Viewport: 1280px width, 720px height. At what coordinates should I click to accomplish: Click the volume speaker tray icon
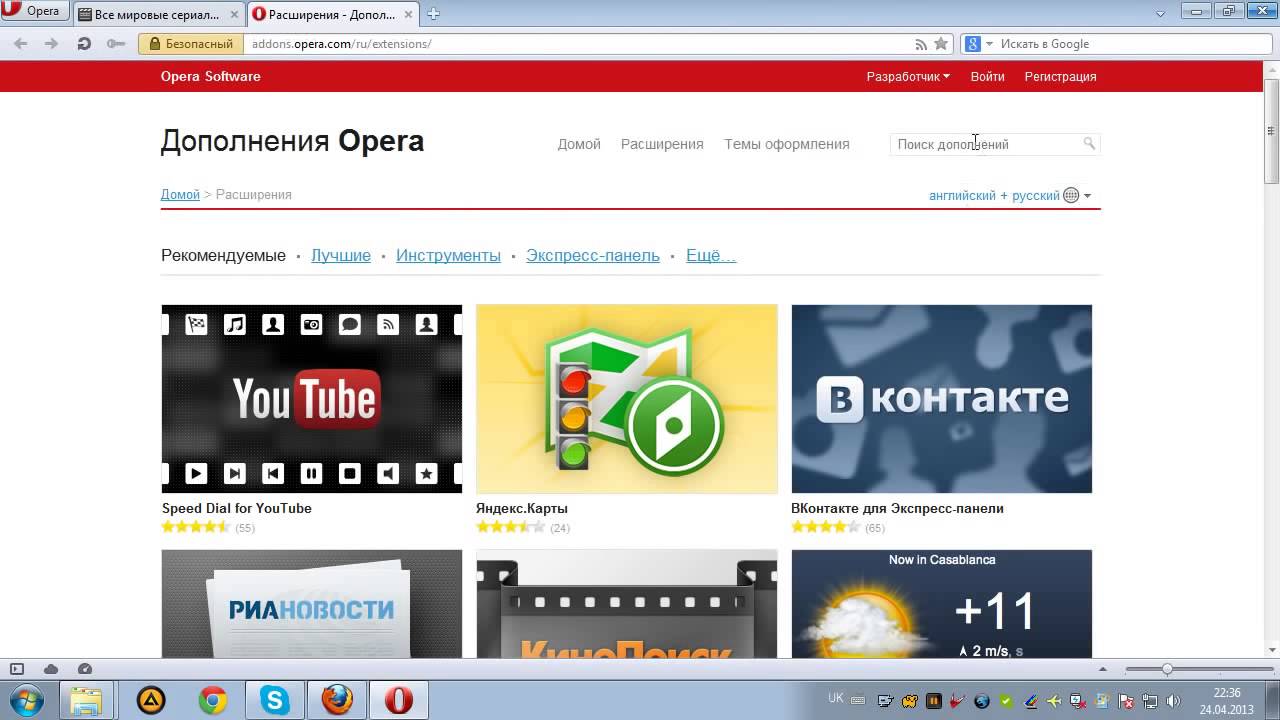coord(1174,701)
